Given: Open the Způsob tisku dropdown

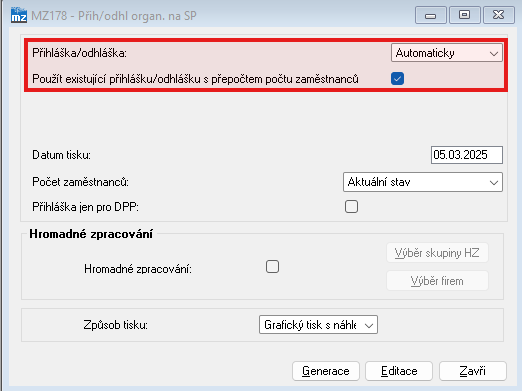Looking at the screenshot, I should [318, 325].
